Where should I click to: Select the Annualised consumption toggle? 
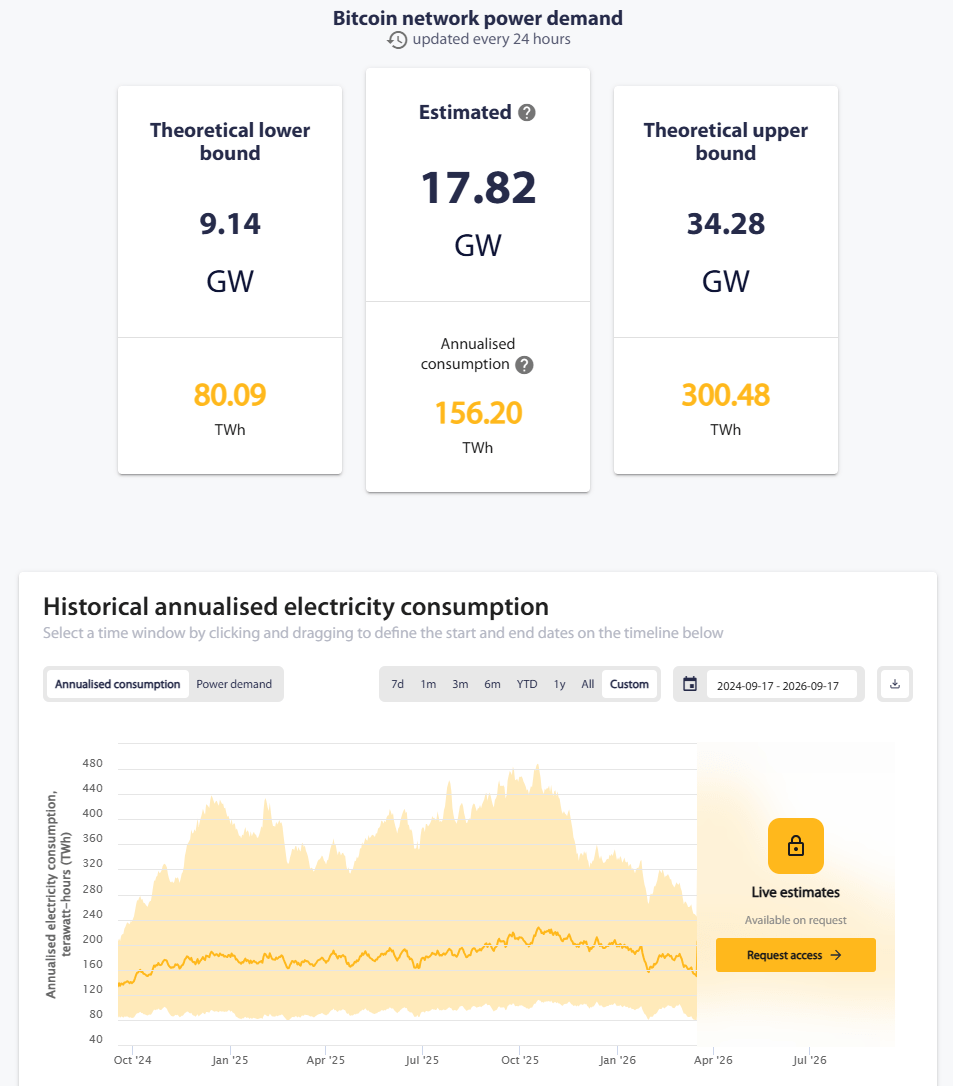click(x=118, y=684)
